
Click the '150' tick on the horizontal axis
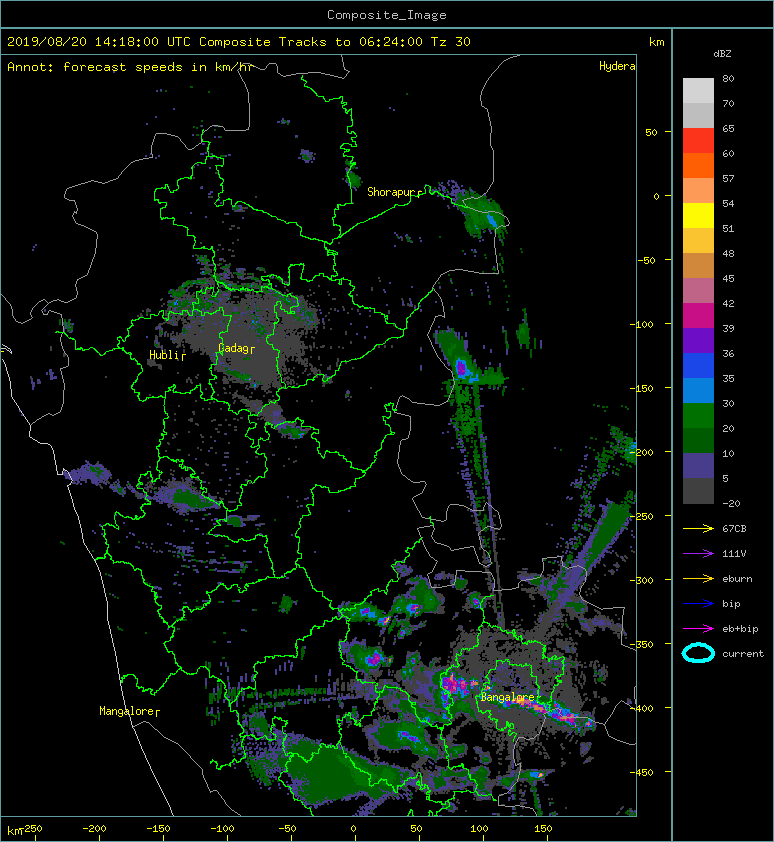coord(543,829)
